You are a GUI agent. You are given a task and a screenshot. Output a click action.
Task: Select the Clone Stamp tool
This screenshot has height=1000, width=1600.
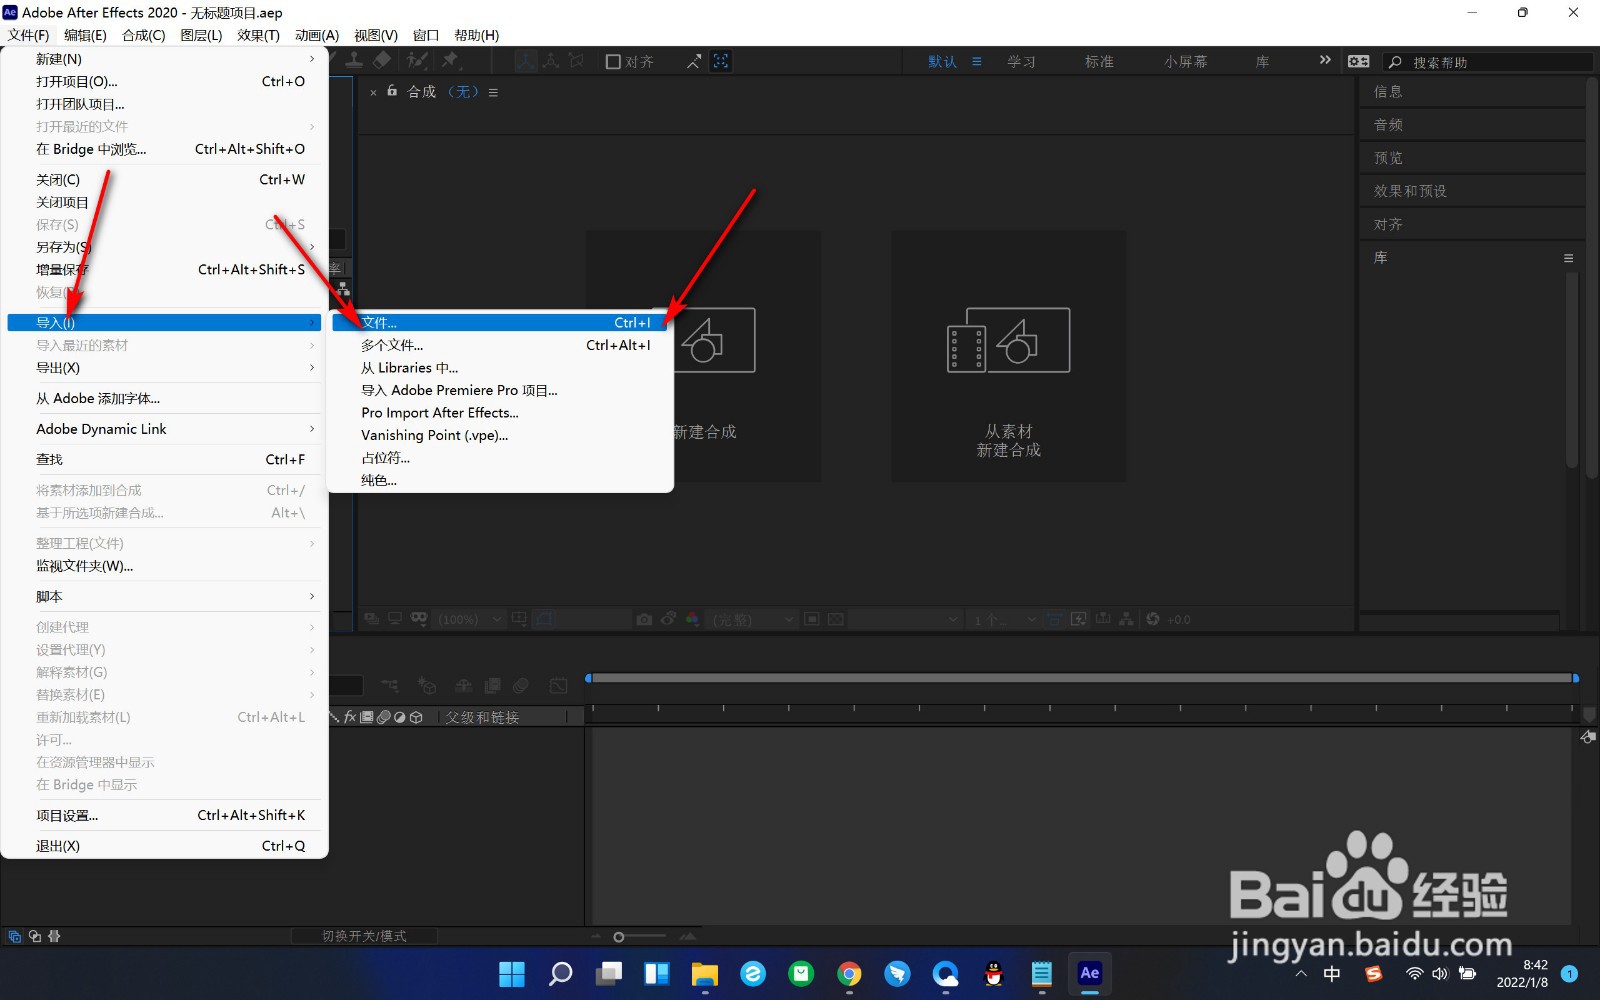[353, 60]
